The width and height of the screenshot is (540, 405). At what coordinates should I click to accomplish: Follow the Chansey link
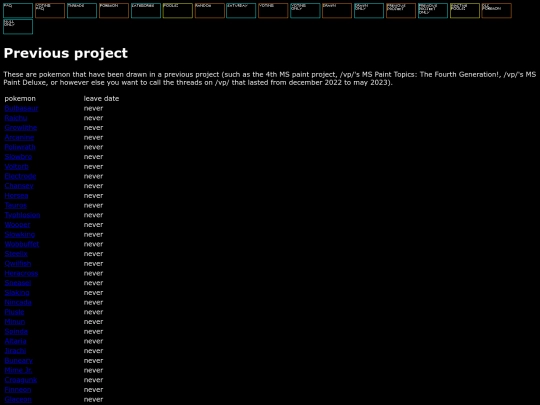19,186
